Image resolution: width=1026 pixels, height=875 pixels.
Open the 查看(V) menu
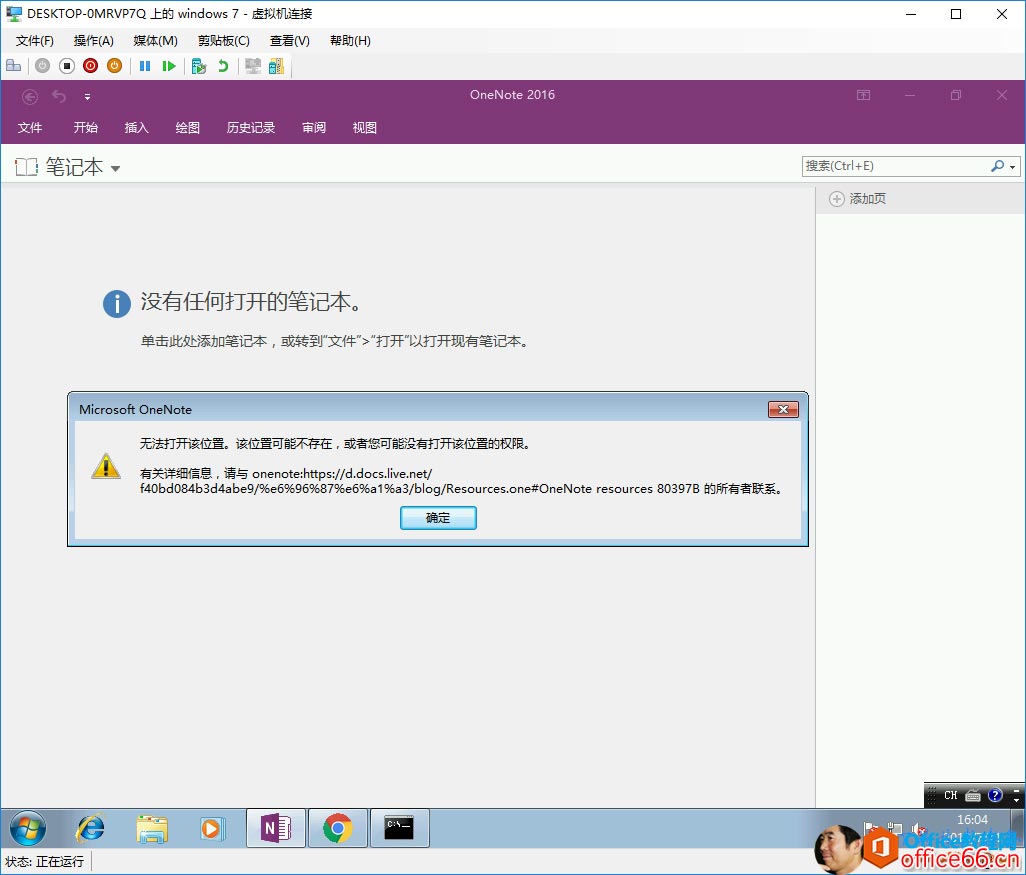point(290,41)
